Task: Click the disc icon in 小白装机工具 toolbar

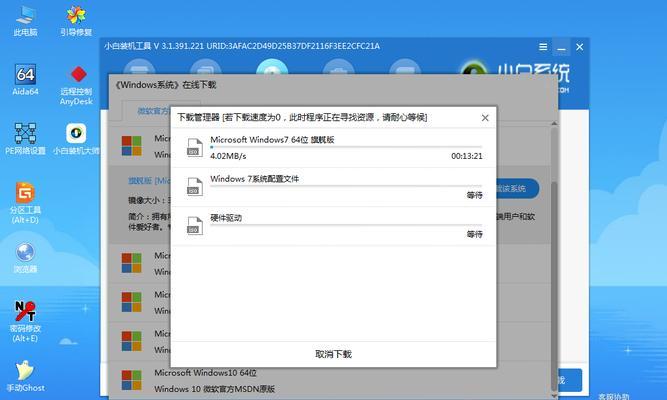Action: point(272,68)
